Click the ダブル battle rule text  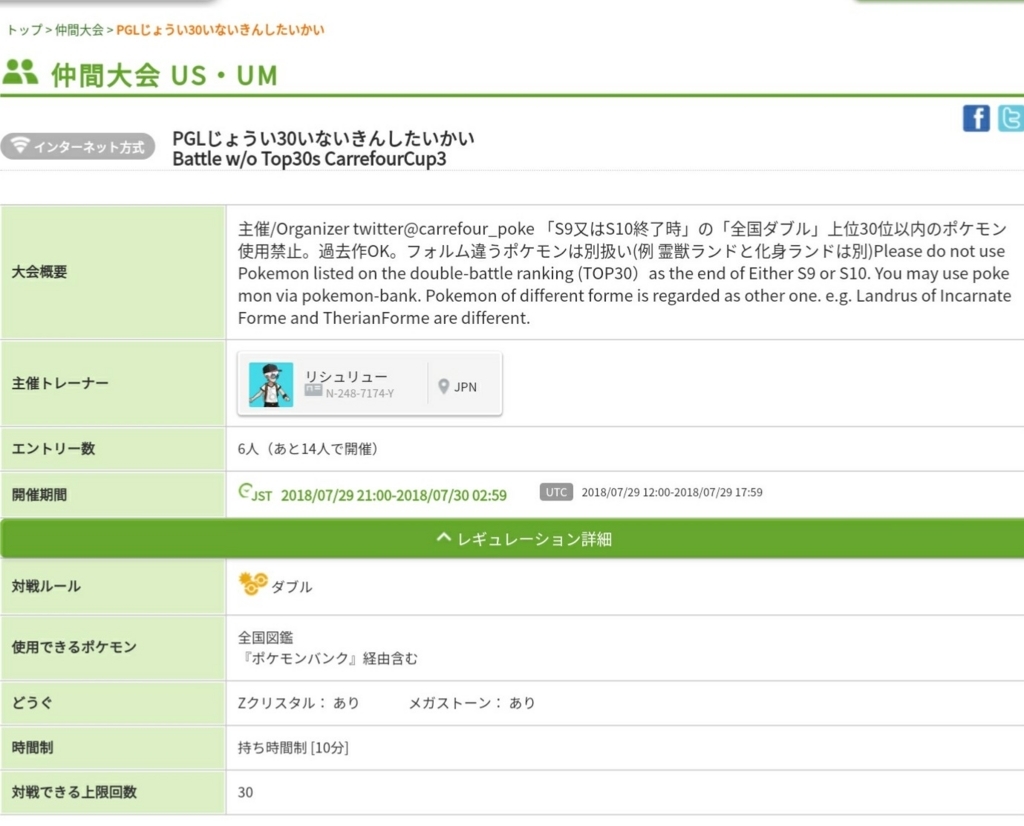pyautogui.click(x=291, y=586)
